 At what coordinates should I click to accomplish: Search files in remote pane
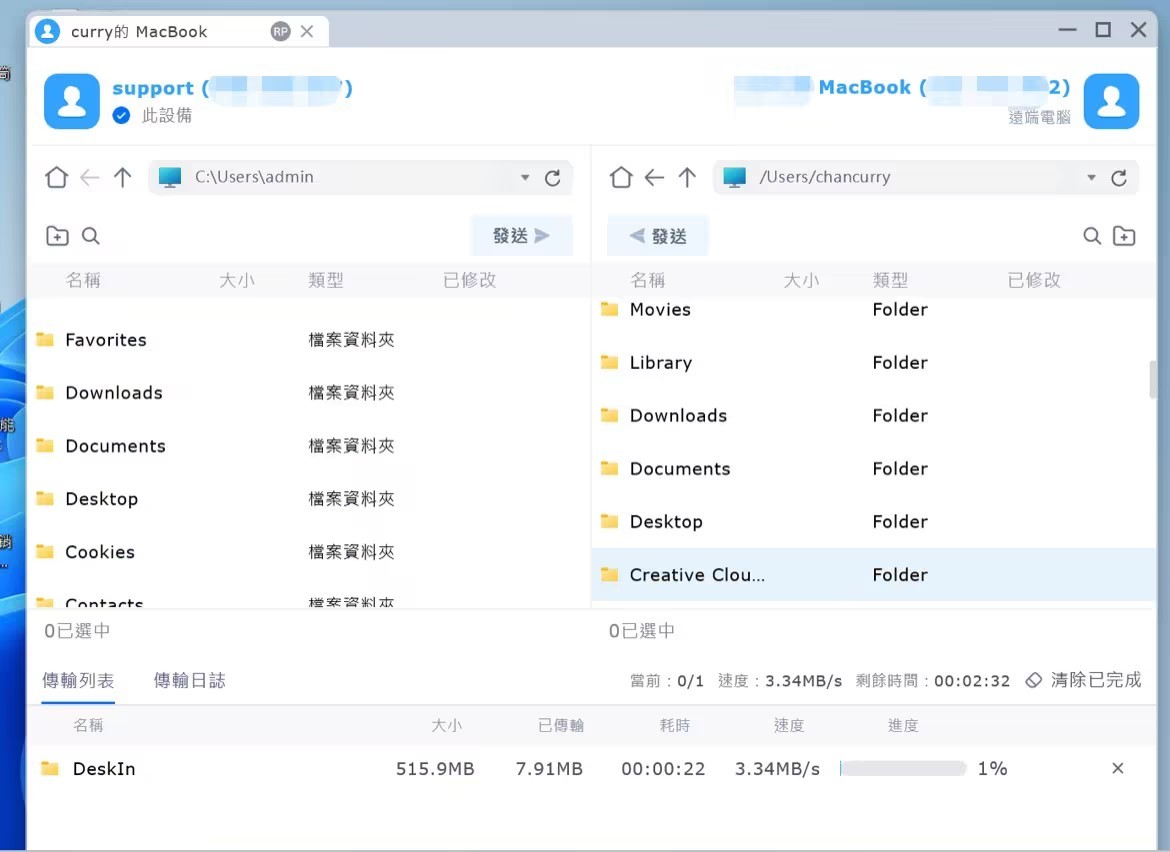pyautogui.click(x=1092, y=236)
